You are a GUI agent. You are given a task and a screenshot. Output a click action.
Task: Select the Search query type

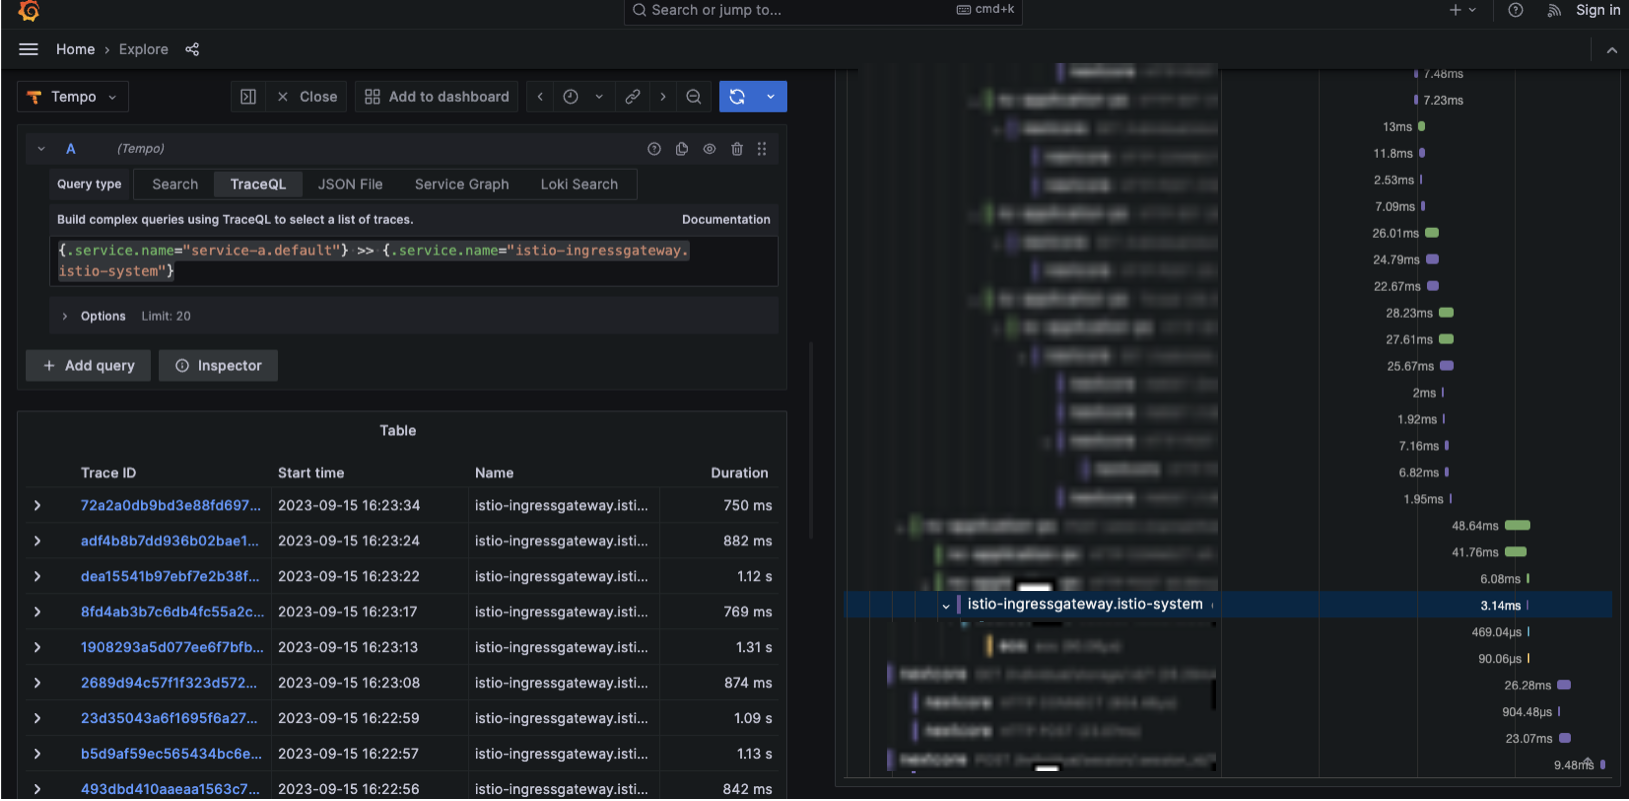click(175, 184)
